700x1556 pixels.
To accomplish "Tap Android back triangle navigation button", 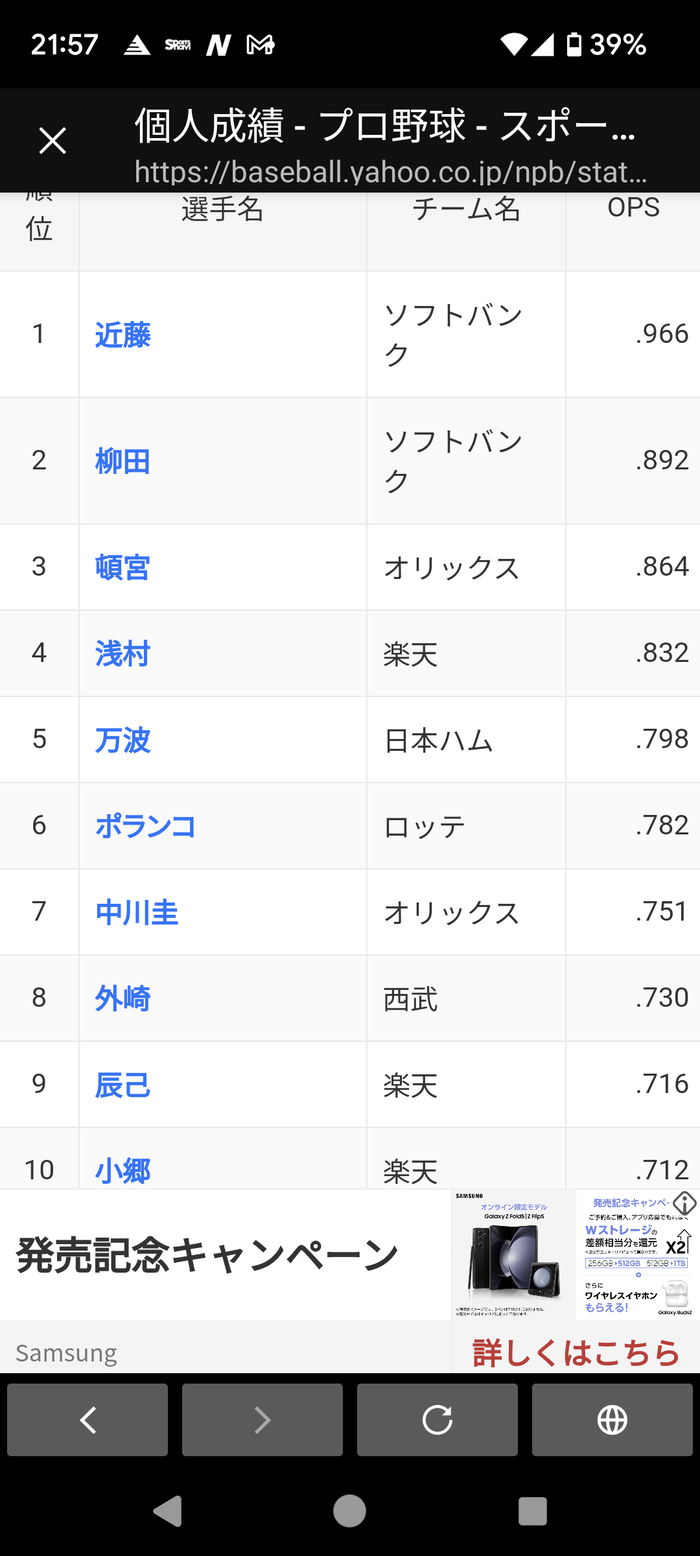I will (167, 1510).
